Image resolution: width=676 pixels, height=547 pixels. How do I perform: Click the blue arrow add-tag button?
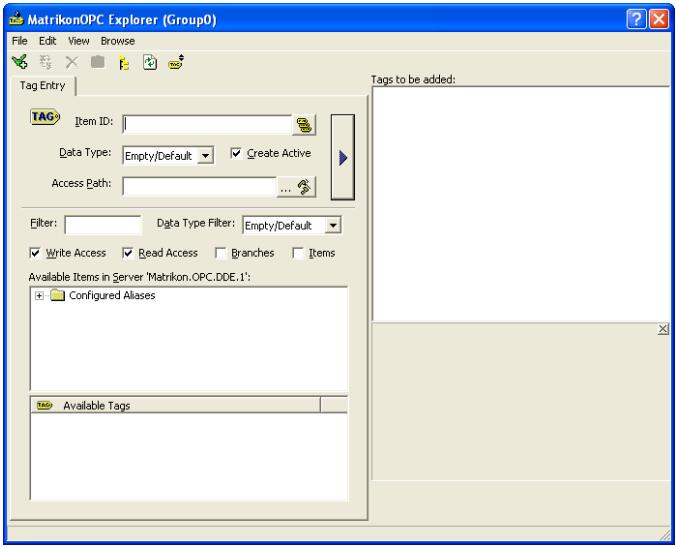point(343,157)
